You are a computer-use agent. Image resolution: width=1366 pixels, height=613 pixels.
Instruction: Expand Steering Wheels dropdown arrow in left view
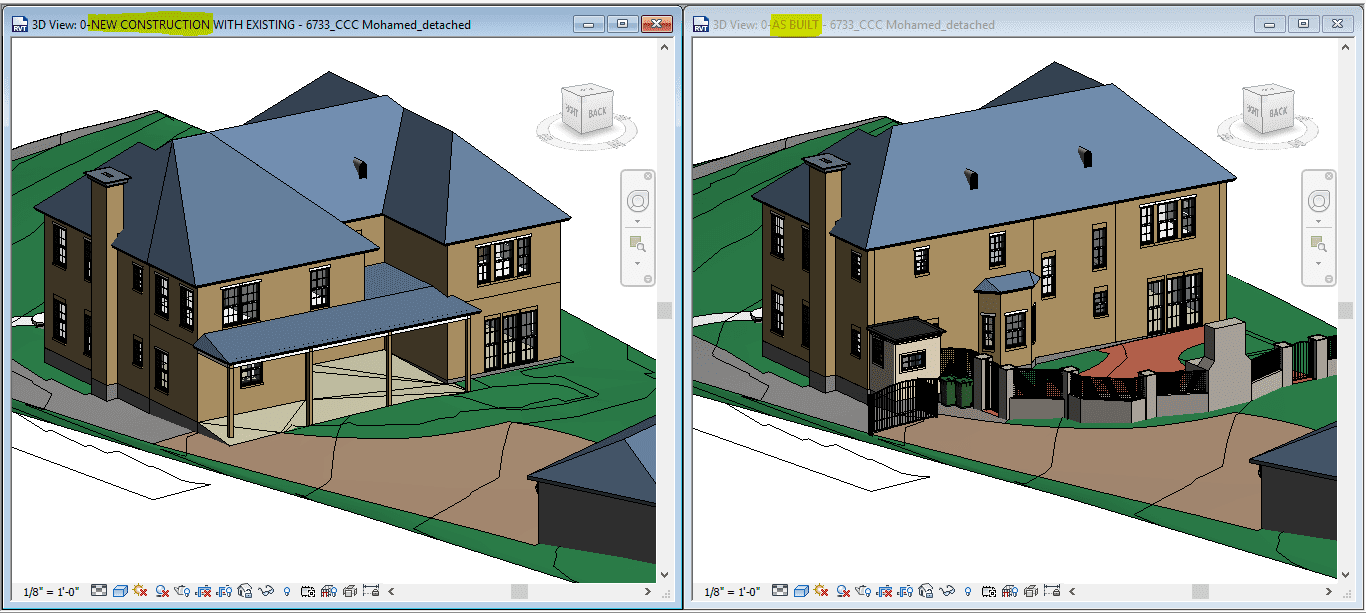click(637, 221)
